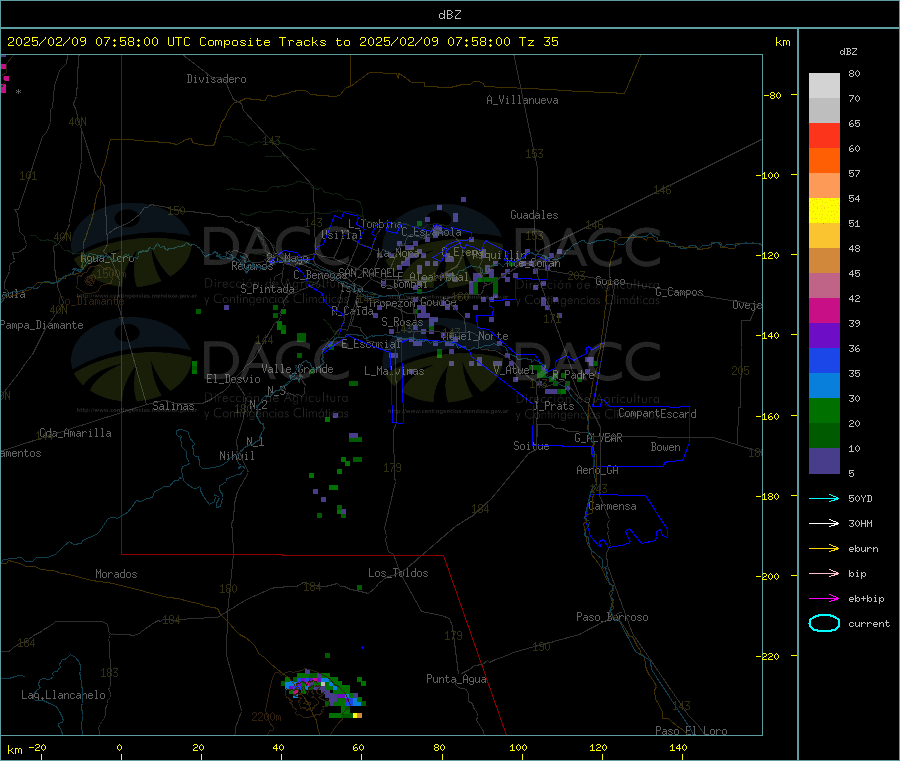Click the S_Pintada map label

(x=267, y=289)
